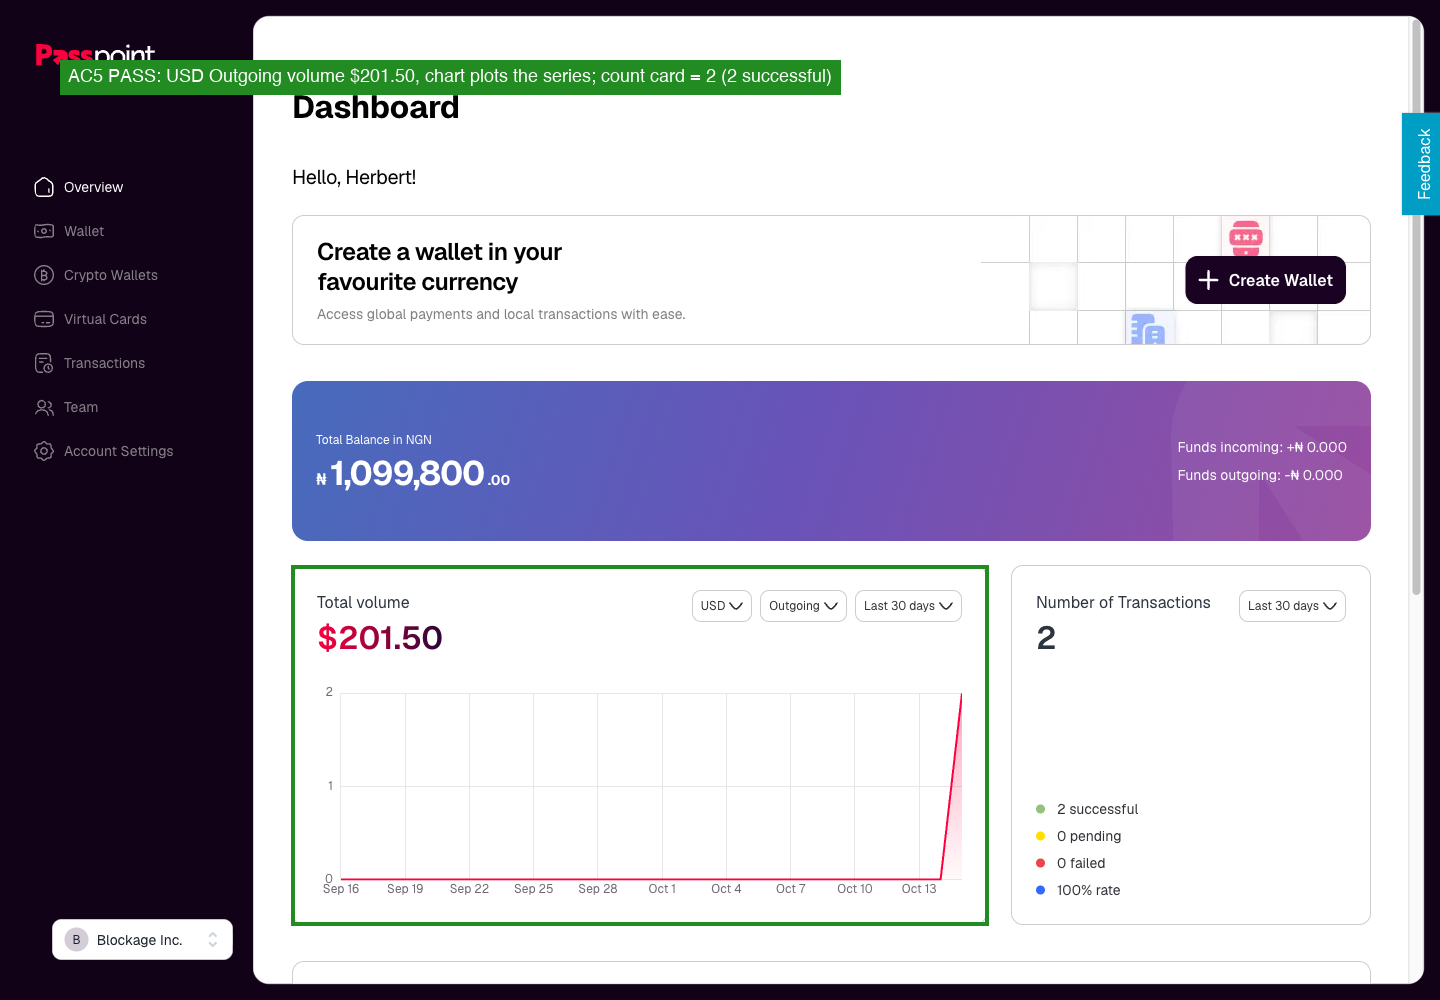Click the plus icon on Create Wallet
Viewport: 1440px width, 1000px height.
[x=1208, y=280]
